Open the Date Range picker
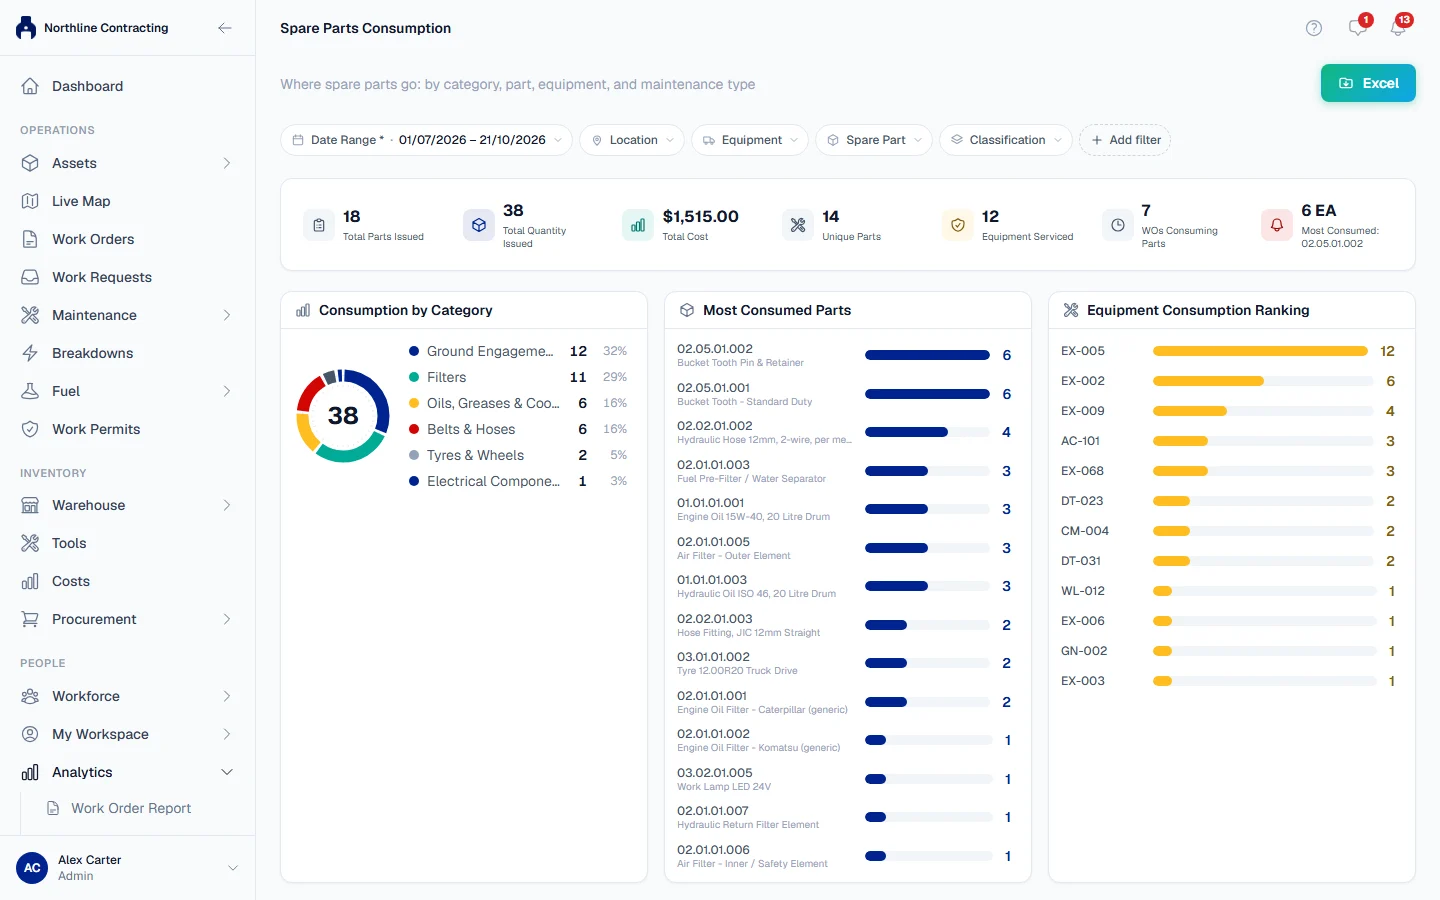 (x=427, y=140)
